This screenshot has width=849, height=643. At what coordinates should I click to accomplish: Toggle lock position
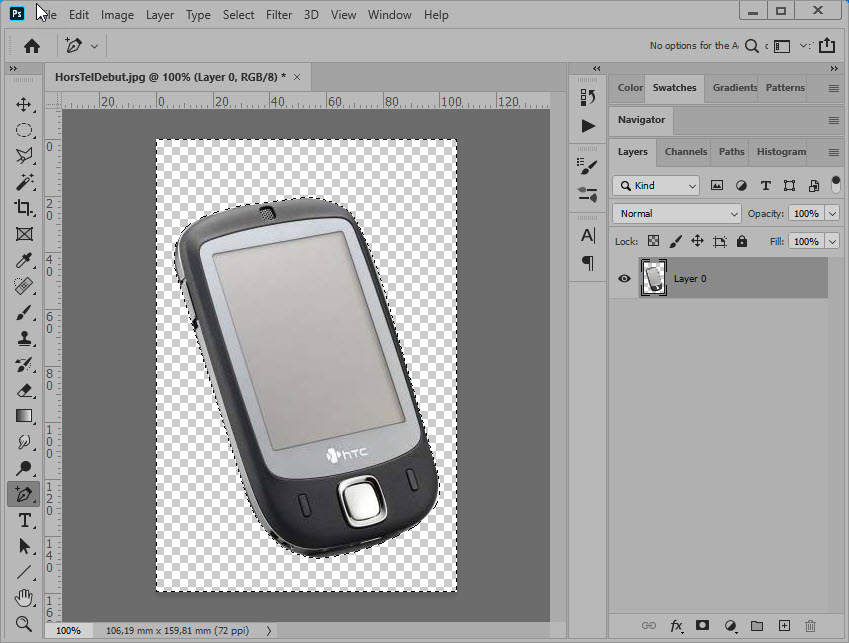697,241
